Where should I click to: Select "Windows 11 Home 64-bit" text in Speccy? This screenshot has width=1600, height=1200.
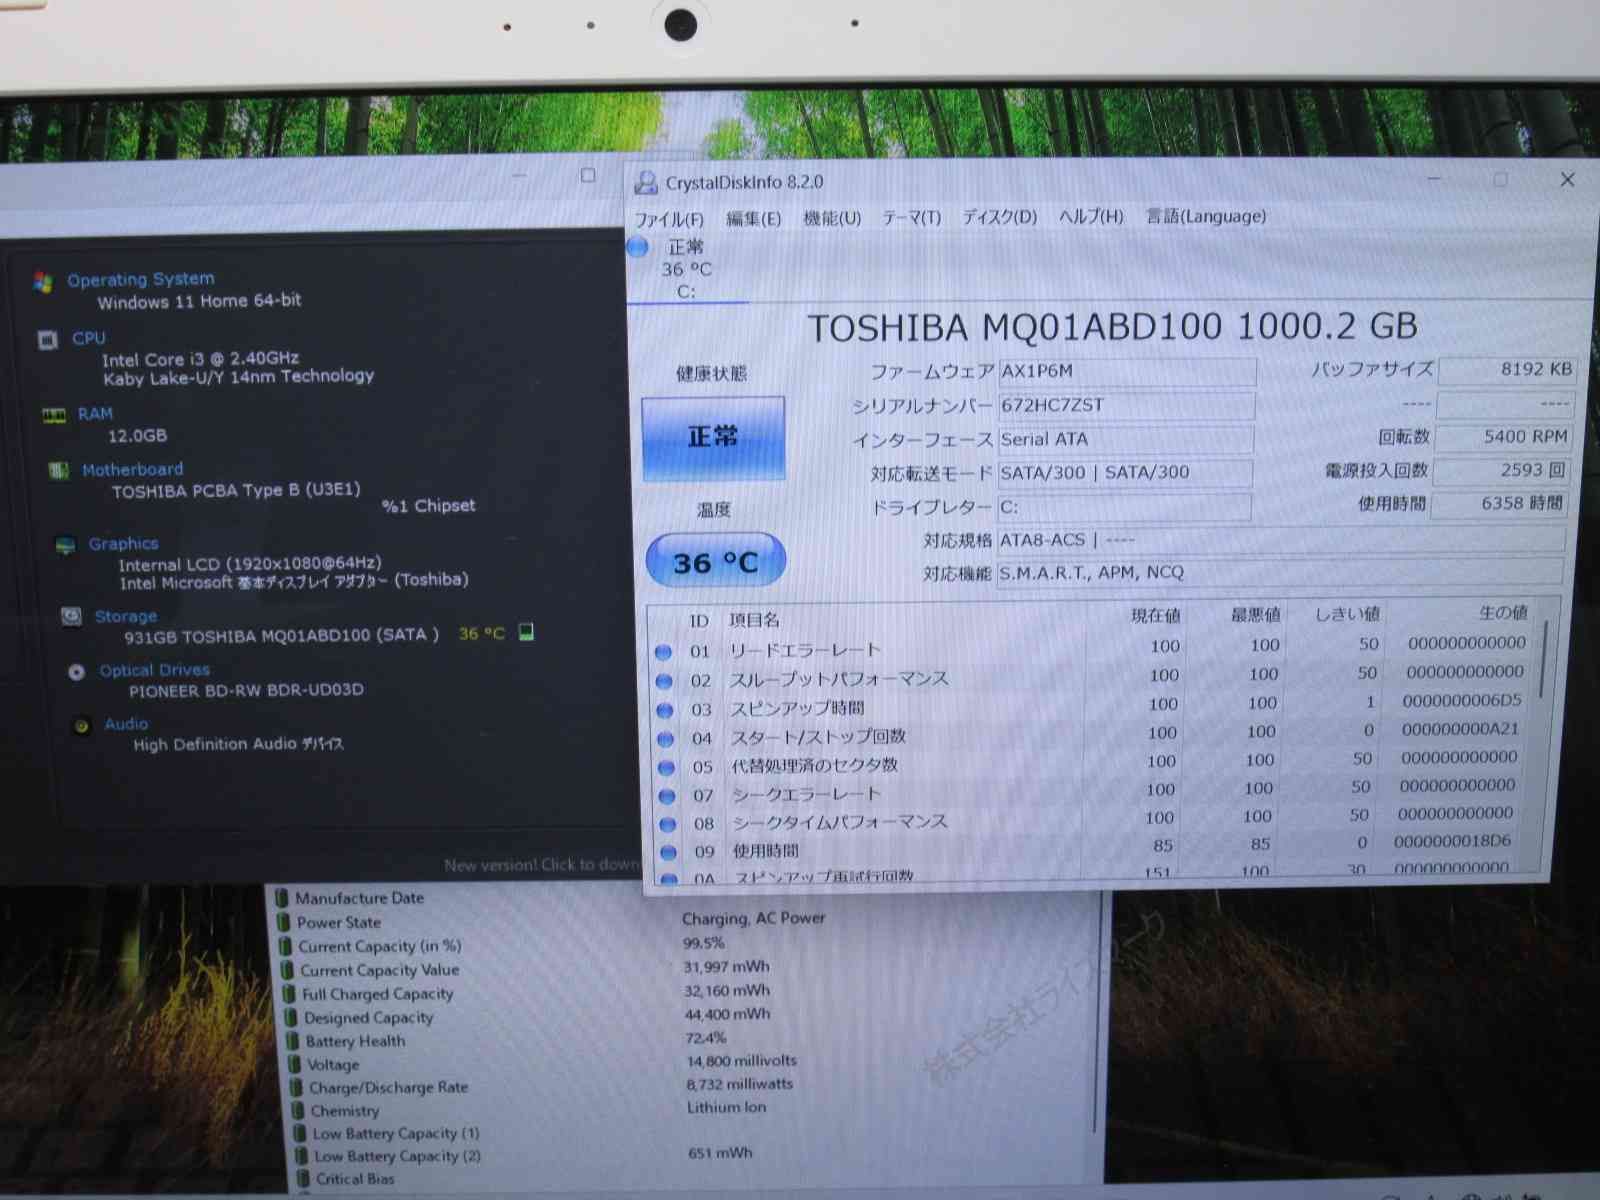(x=199, y=301)
